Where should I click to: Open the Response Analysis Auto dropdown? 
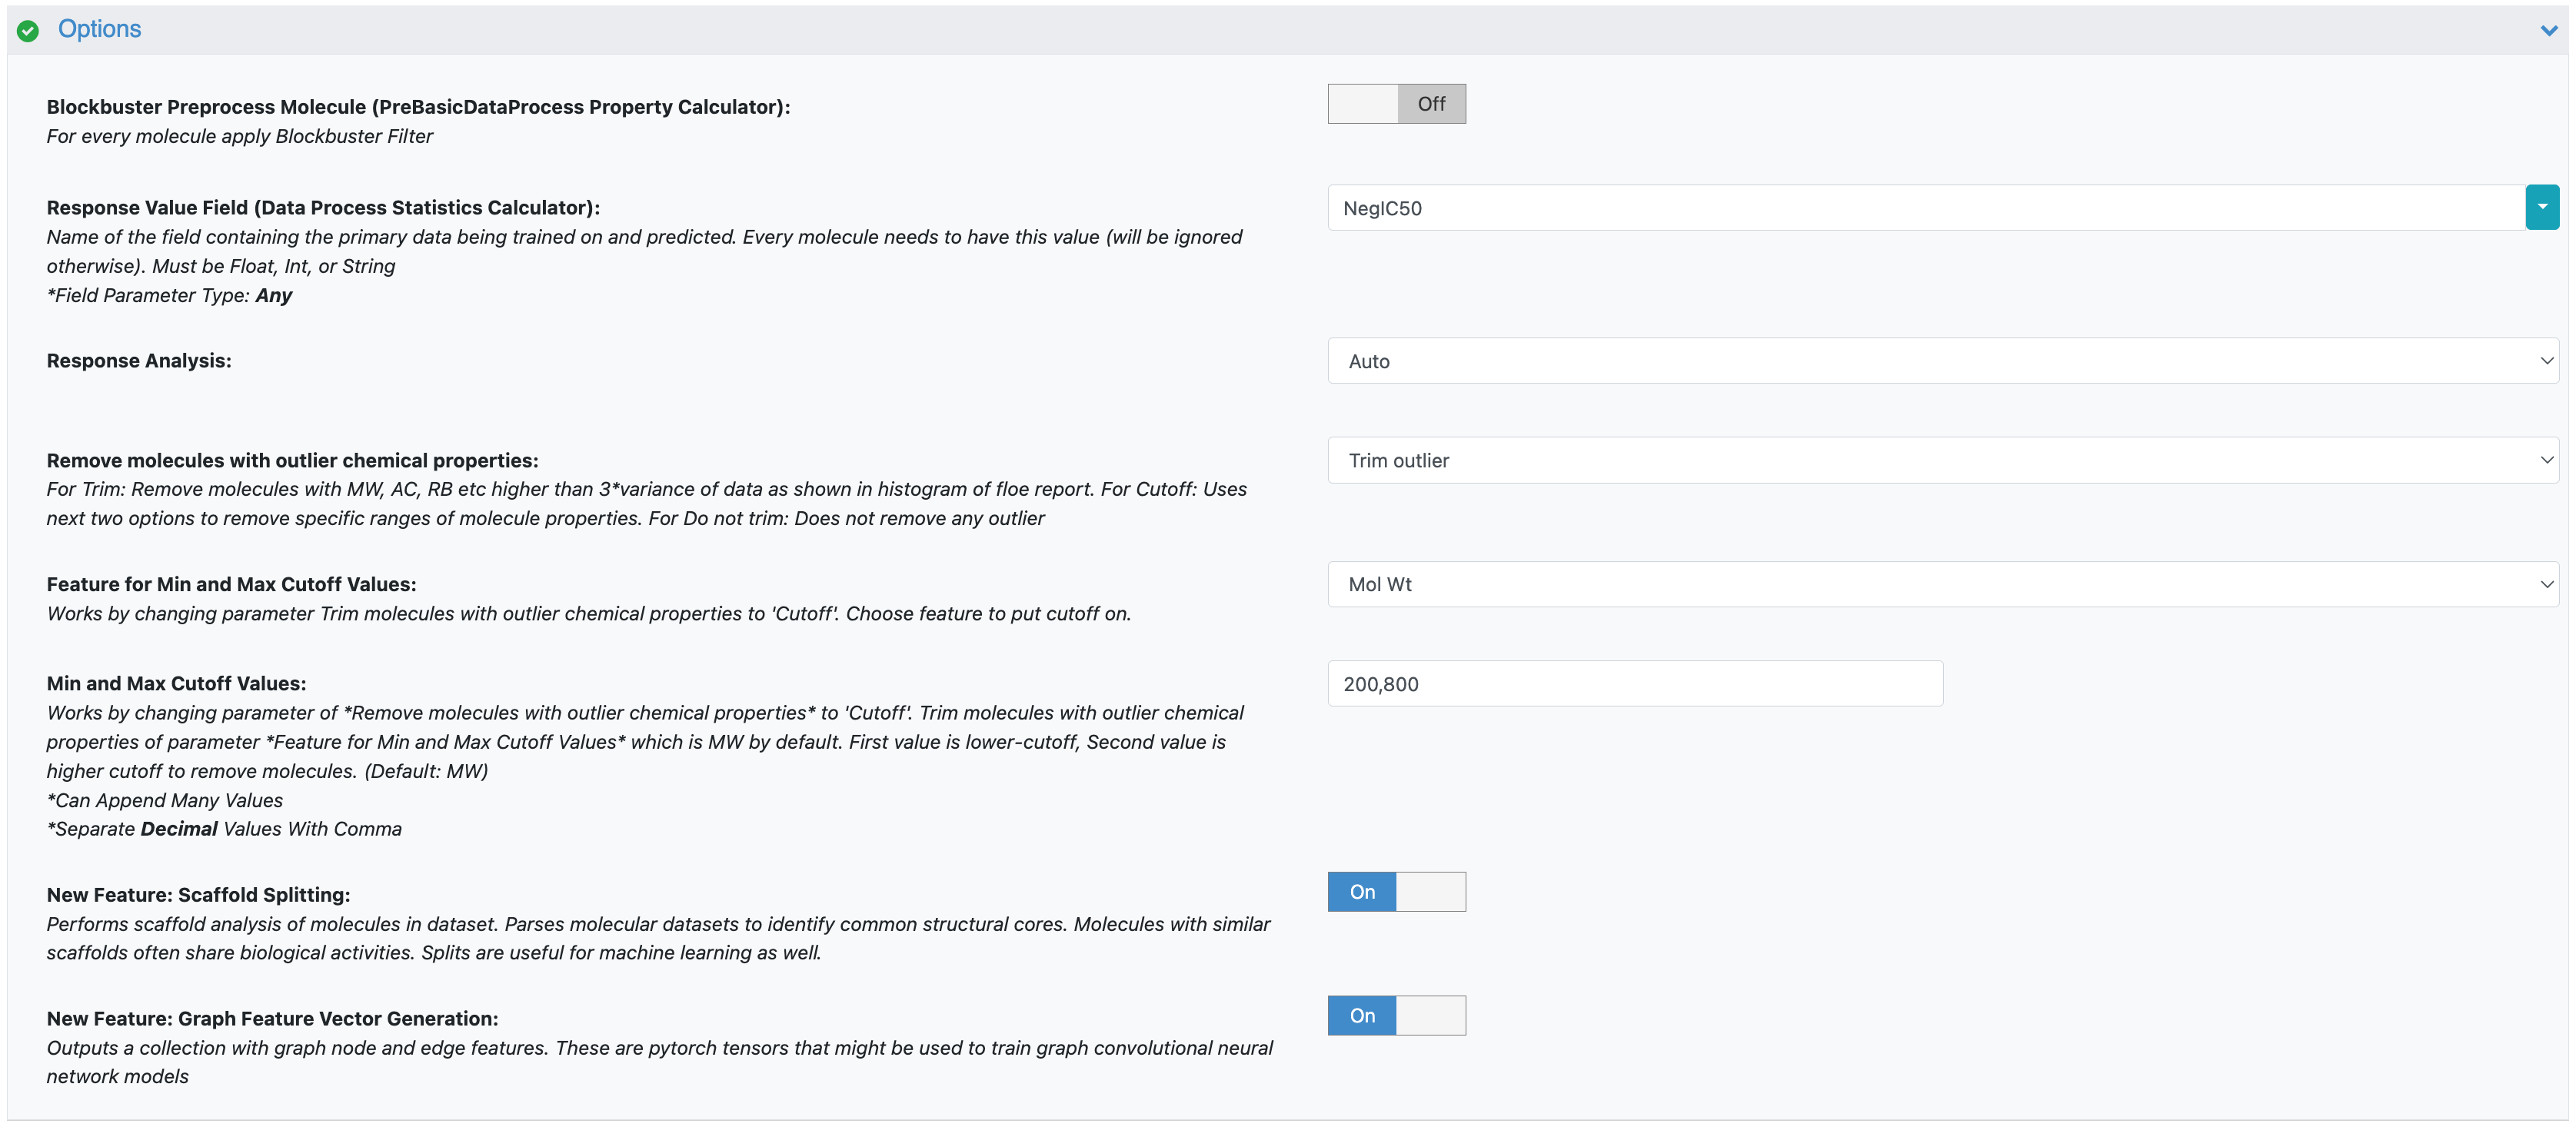pos(1942,361)
